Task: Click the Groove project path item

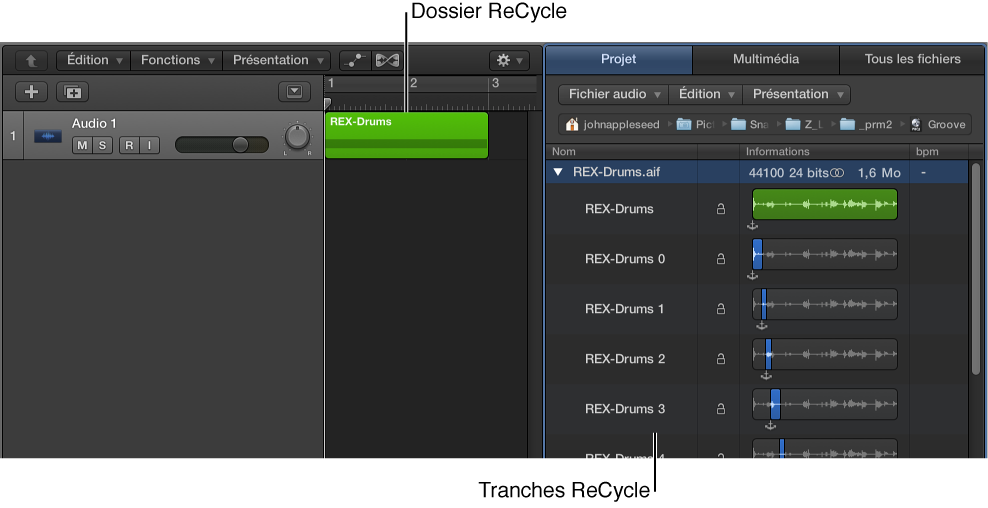Action: [x=938, y=125]
